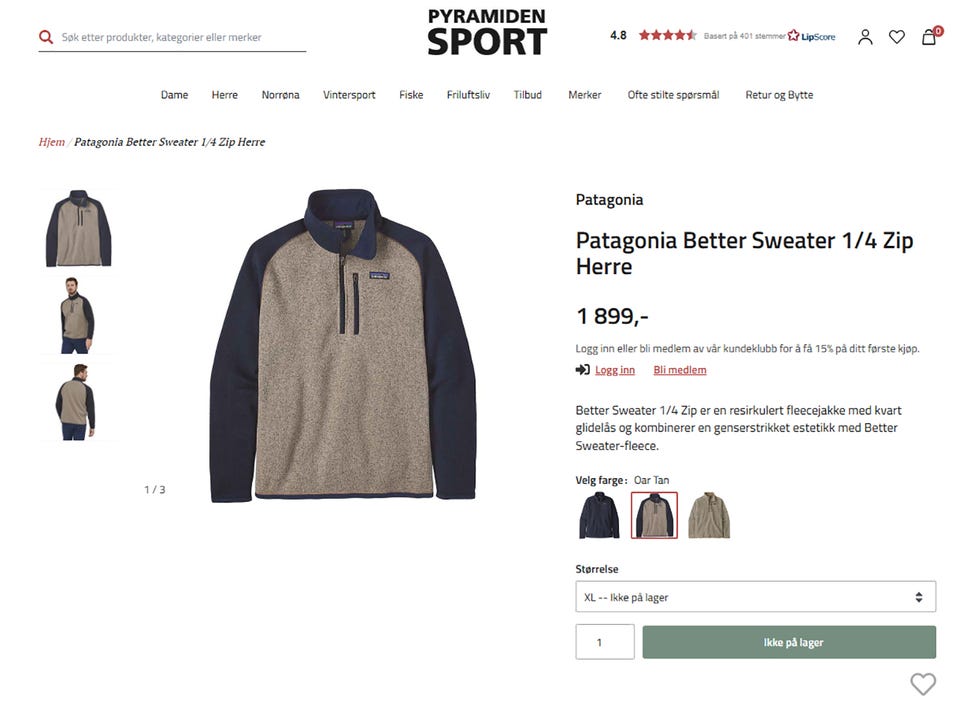Select the navy blue color variant
The height and width of the screenshot is (721, 960).
[x=599, y=515]
